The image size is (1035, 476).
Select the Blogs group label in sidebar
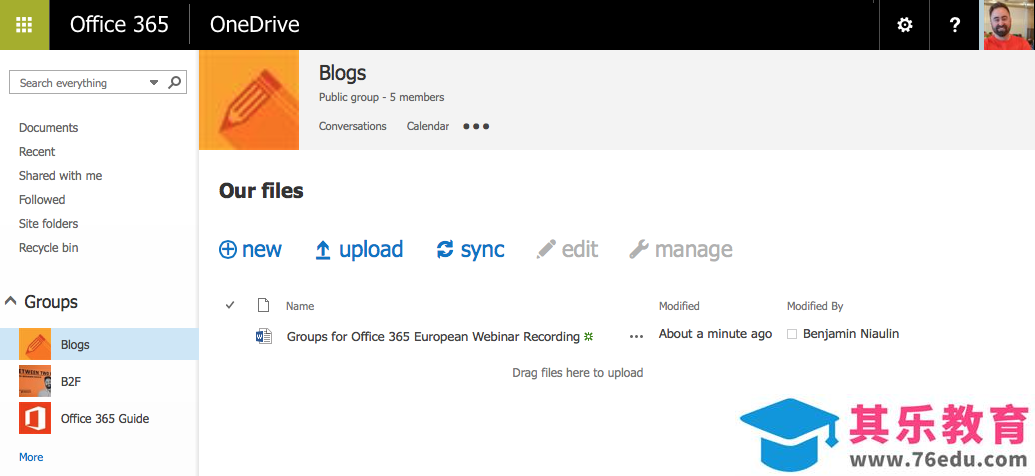(75, 345)
